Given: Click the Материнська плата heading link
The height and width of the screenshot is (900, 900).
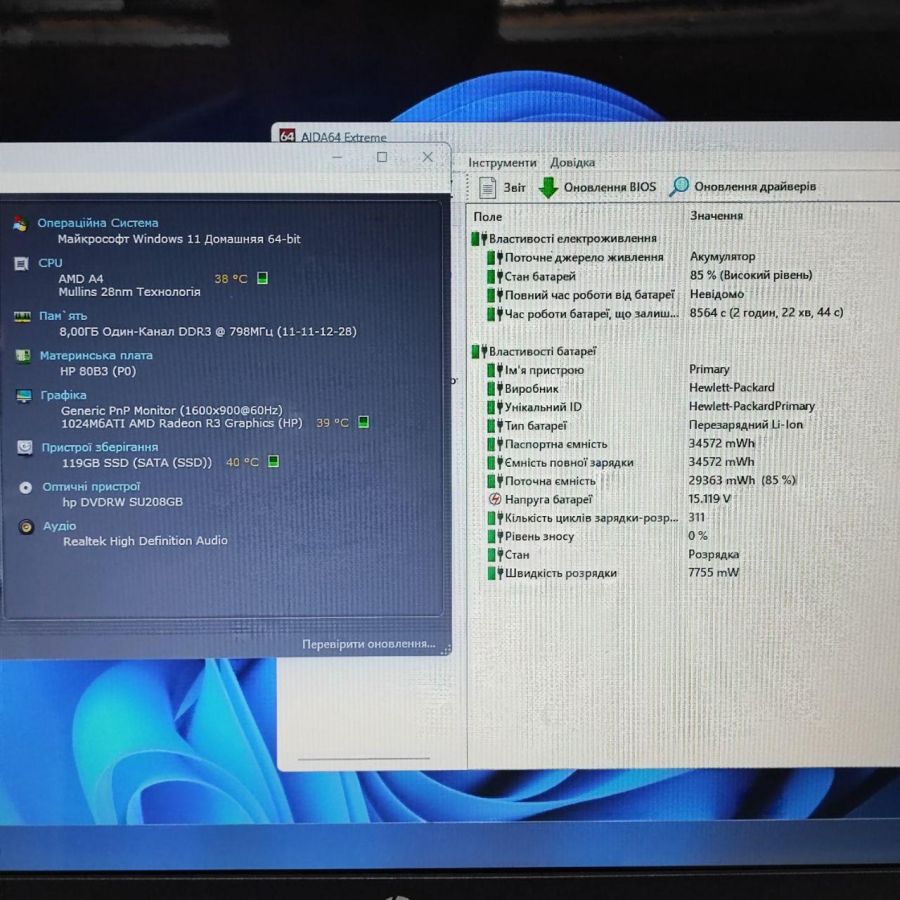Looking at the screenshot, I should pos(96,355).
